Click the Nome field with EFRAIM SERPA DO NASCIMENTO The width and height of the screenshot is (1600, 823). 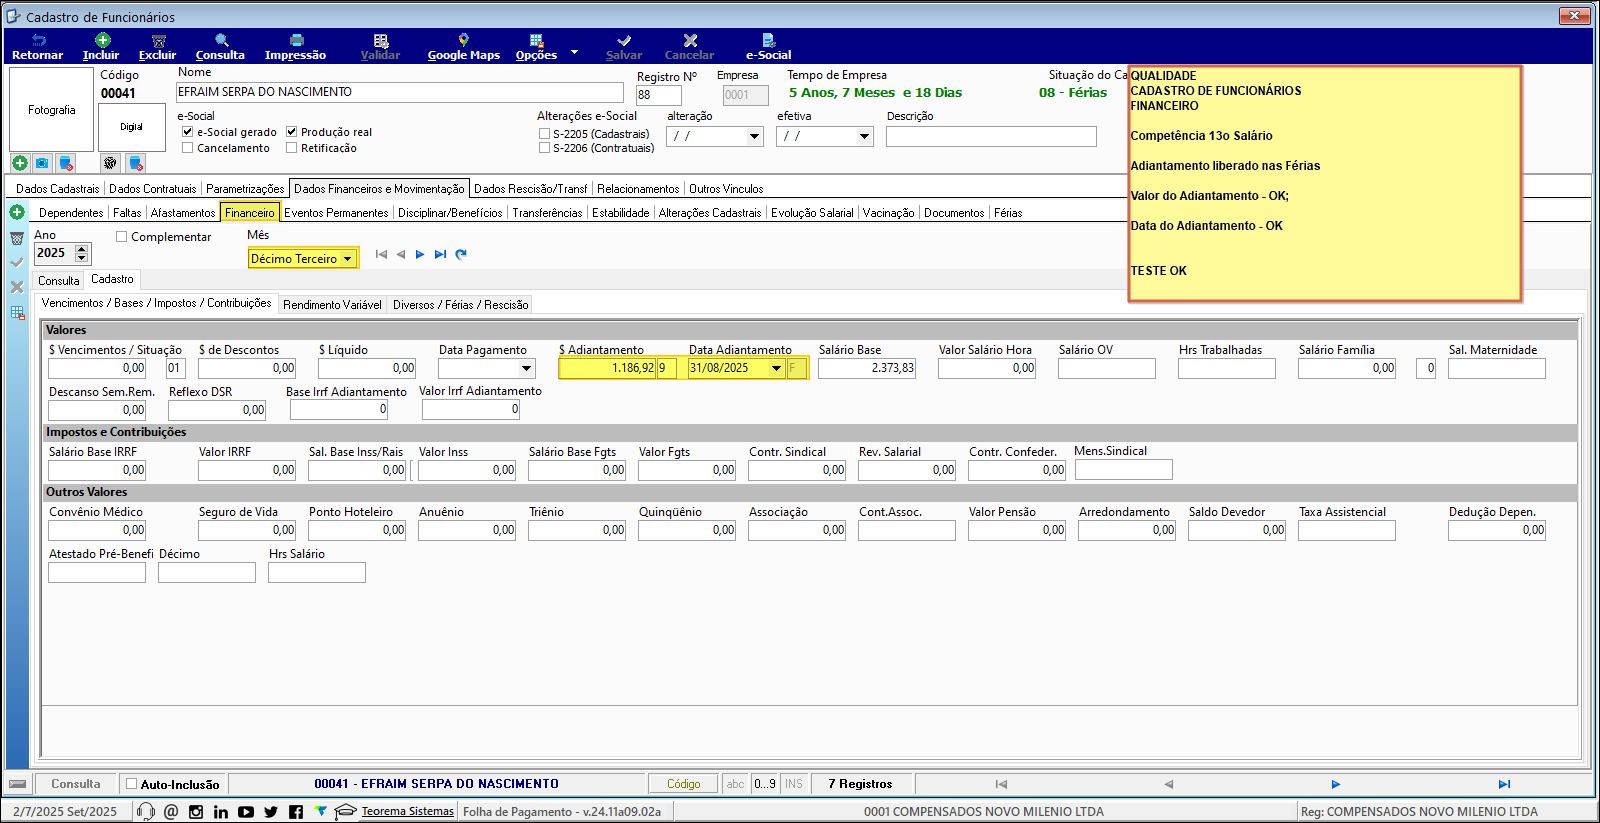pos(400,92)
